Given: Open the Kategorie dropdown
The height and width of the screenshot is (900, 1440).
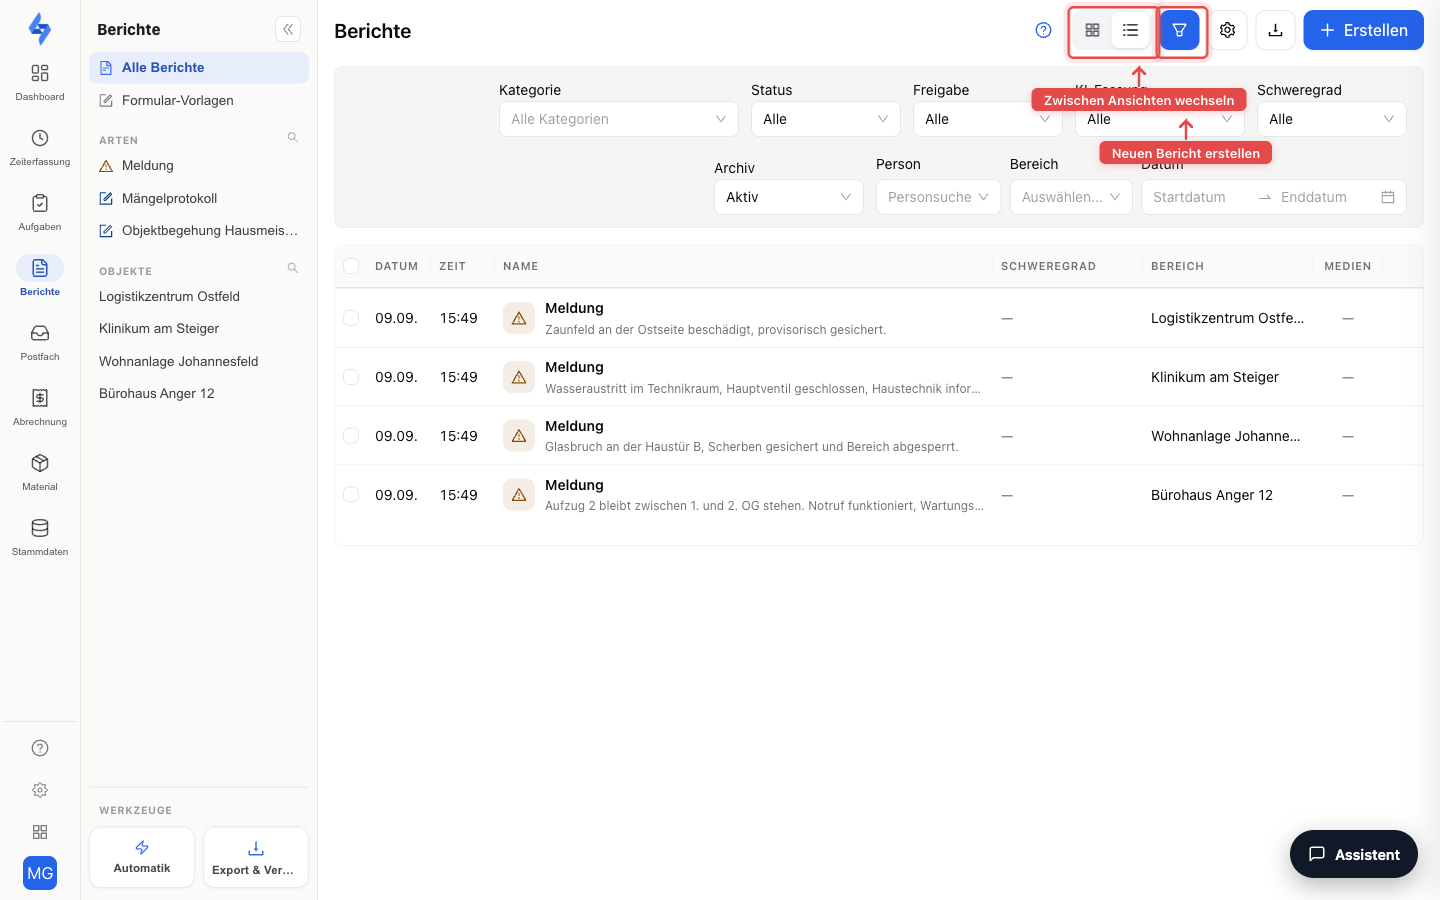Looking at the screenshot, I should point(619,119).
